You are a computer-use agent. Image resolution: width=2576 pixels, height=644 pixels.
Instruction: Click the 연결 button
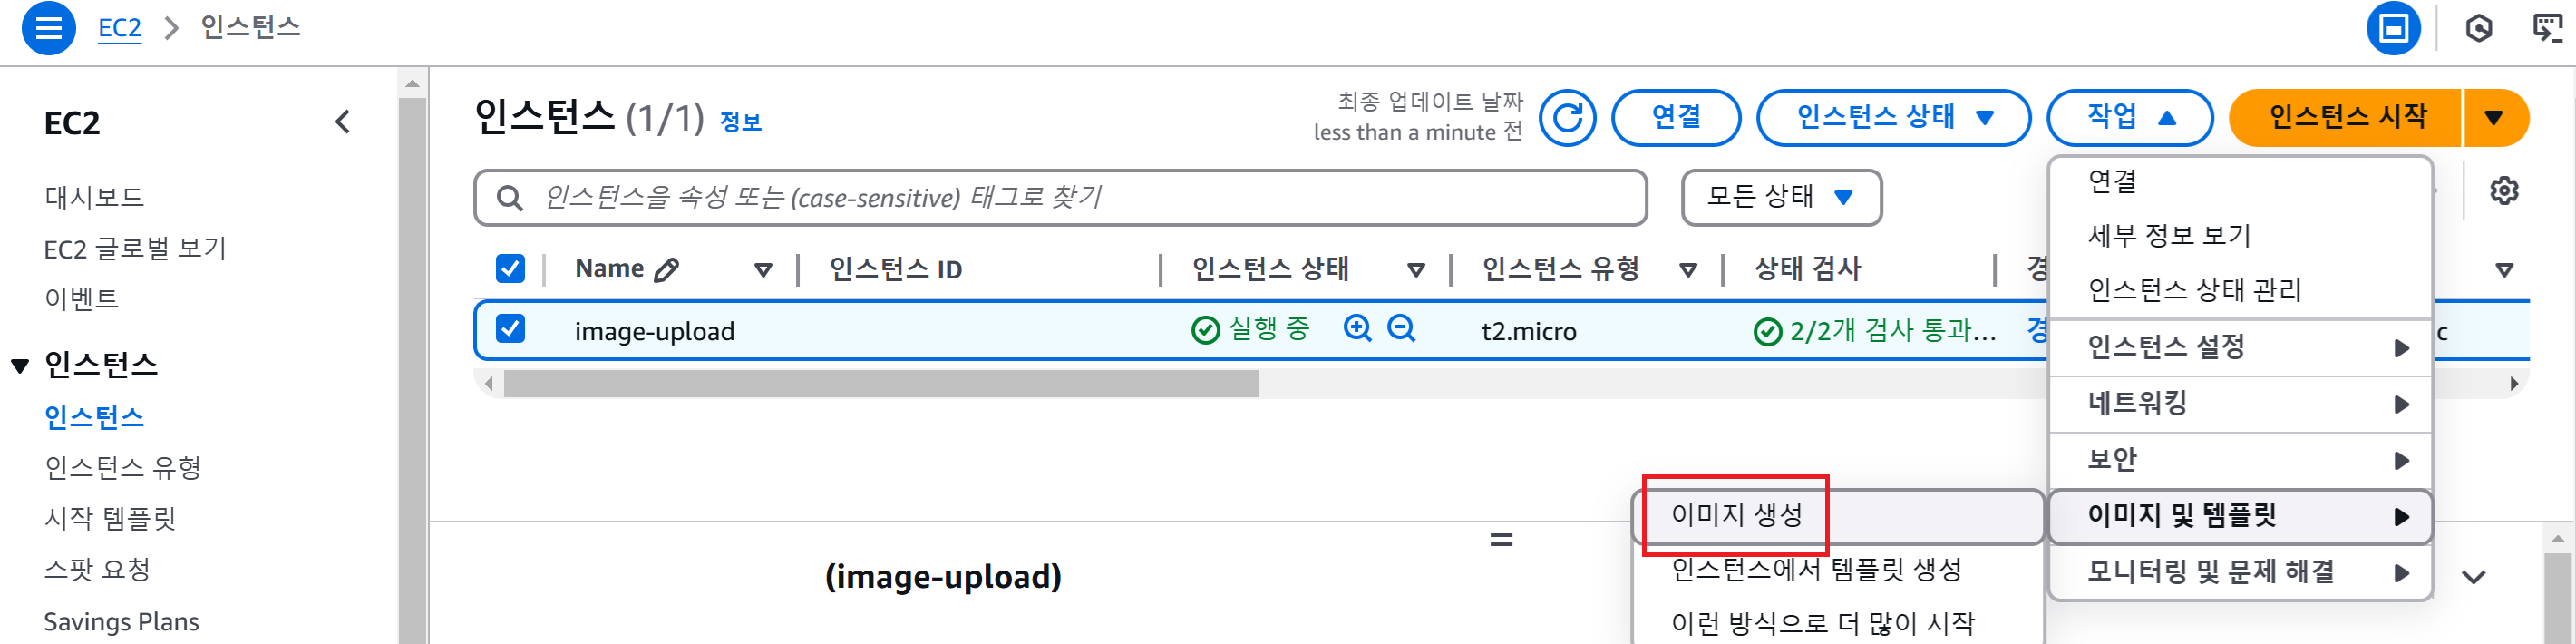(x=1676, y=118)
